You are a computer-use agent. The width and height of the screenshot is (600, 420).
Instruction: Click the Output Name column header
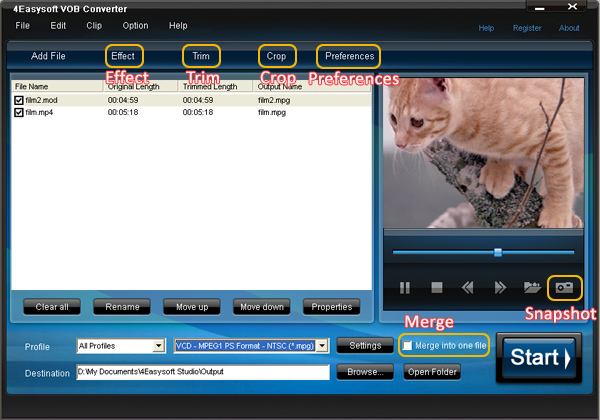(x=312, y=86)
